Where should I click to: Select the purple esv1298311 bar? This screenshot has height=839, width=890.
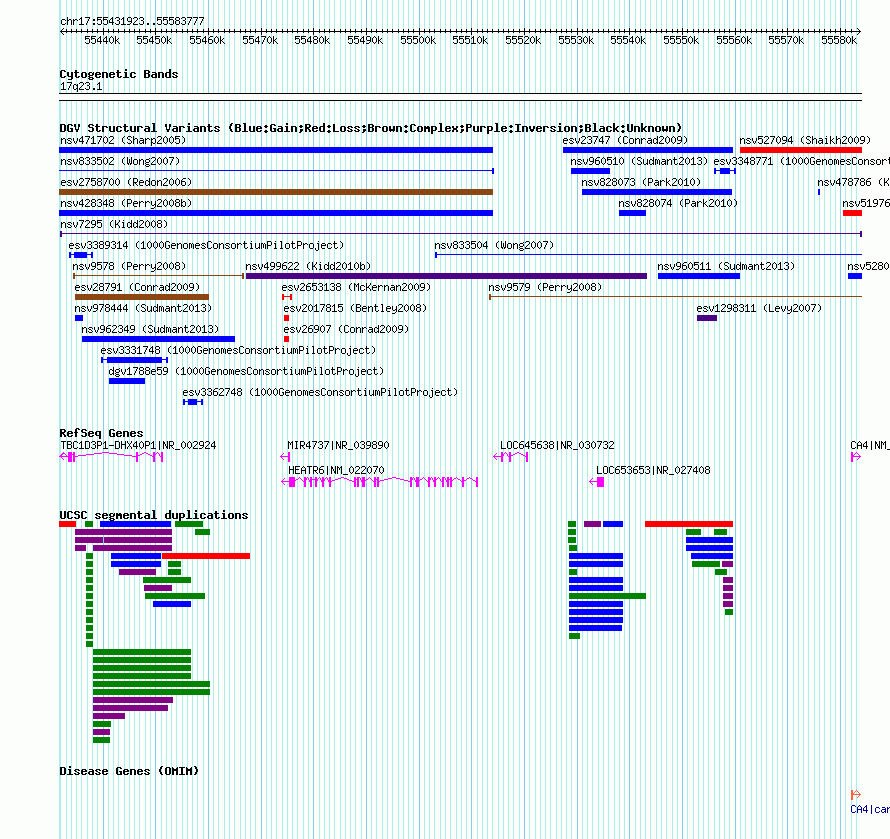(707, 318)
